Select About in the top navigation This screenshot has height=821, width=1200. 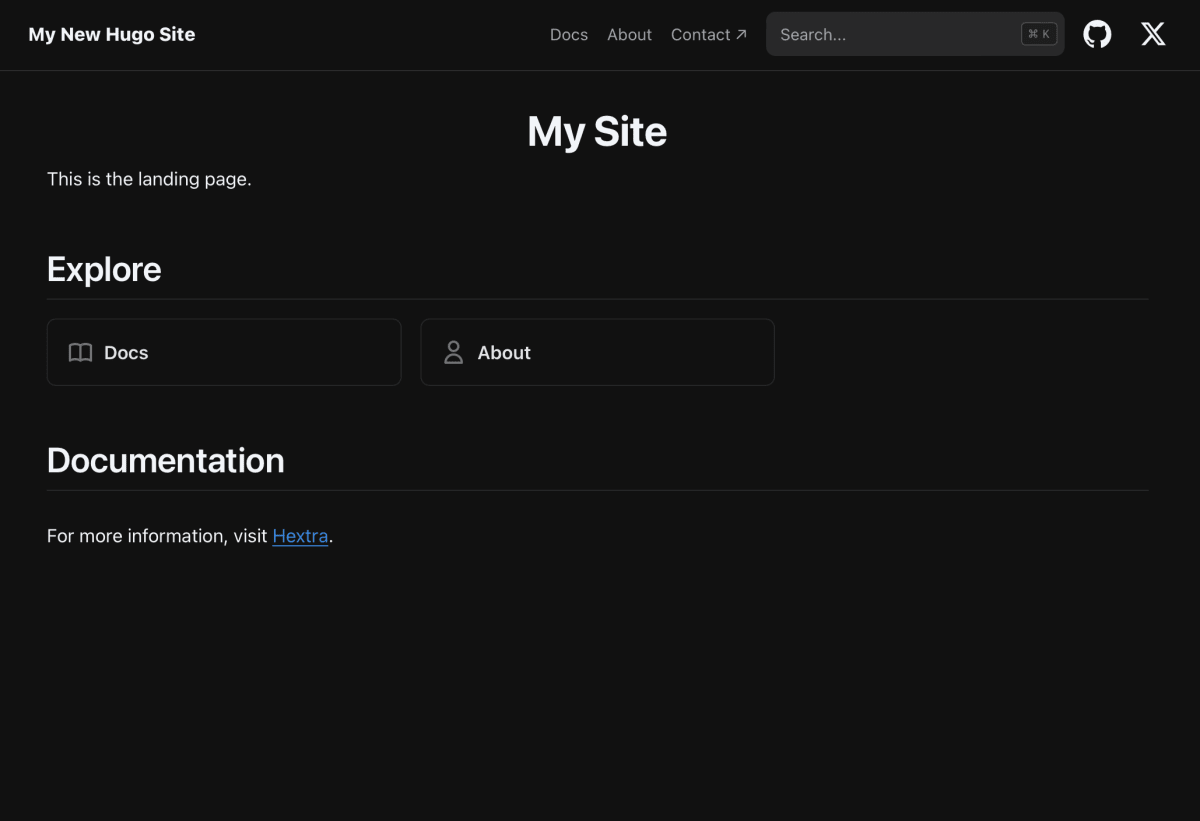click(628, 34)
